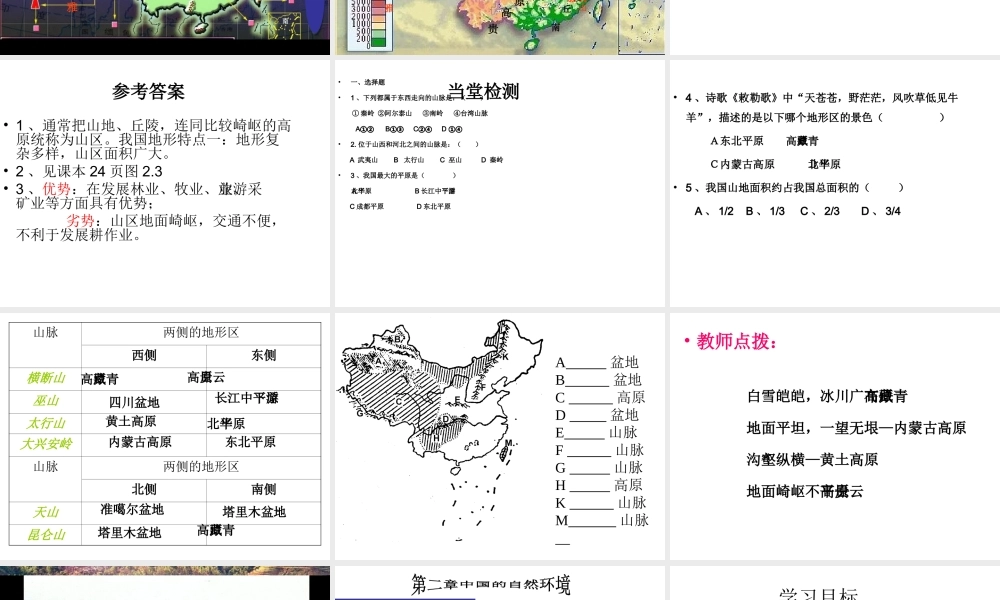Click the 东侧 column header
The image size is (1000, 600).
[x=263, y=355]
